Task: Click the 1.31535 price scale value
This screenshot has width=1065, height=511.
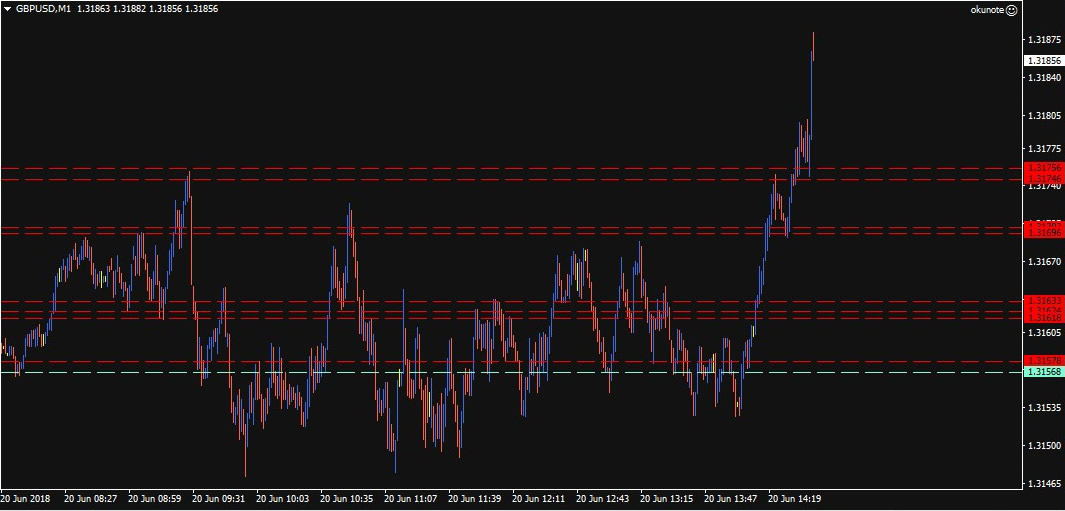Action: [1045, 408]
